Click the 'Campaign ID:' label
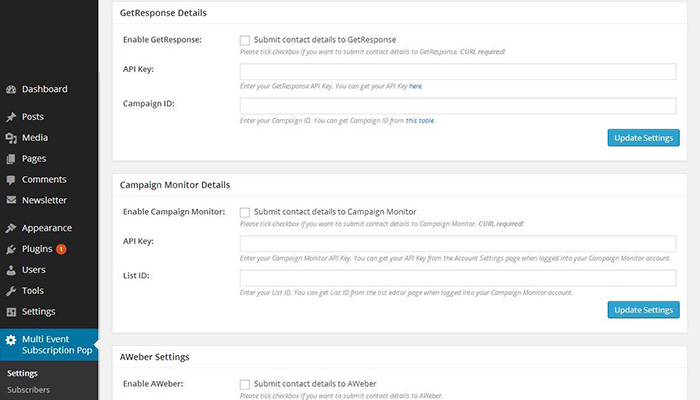Viewport: 700px width, 400px height. coord(149,104)
